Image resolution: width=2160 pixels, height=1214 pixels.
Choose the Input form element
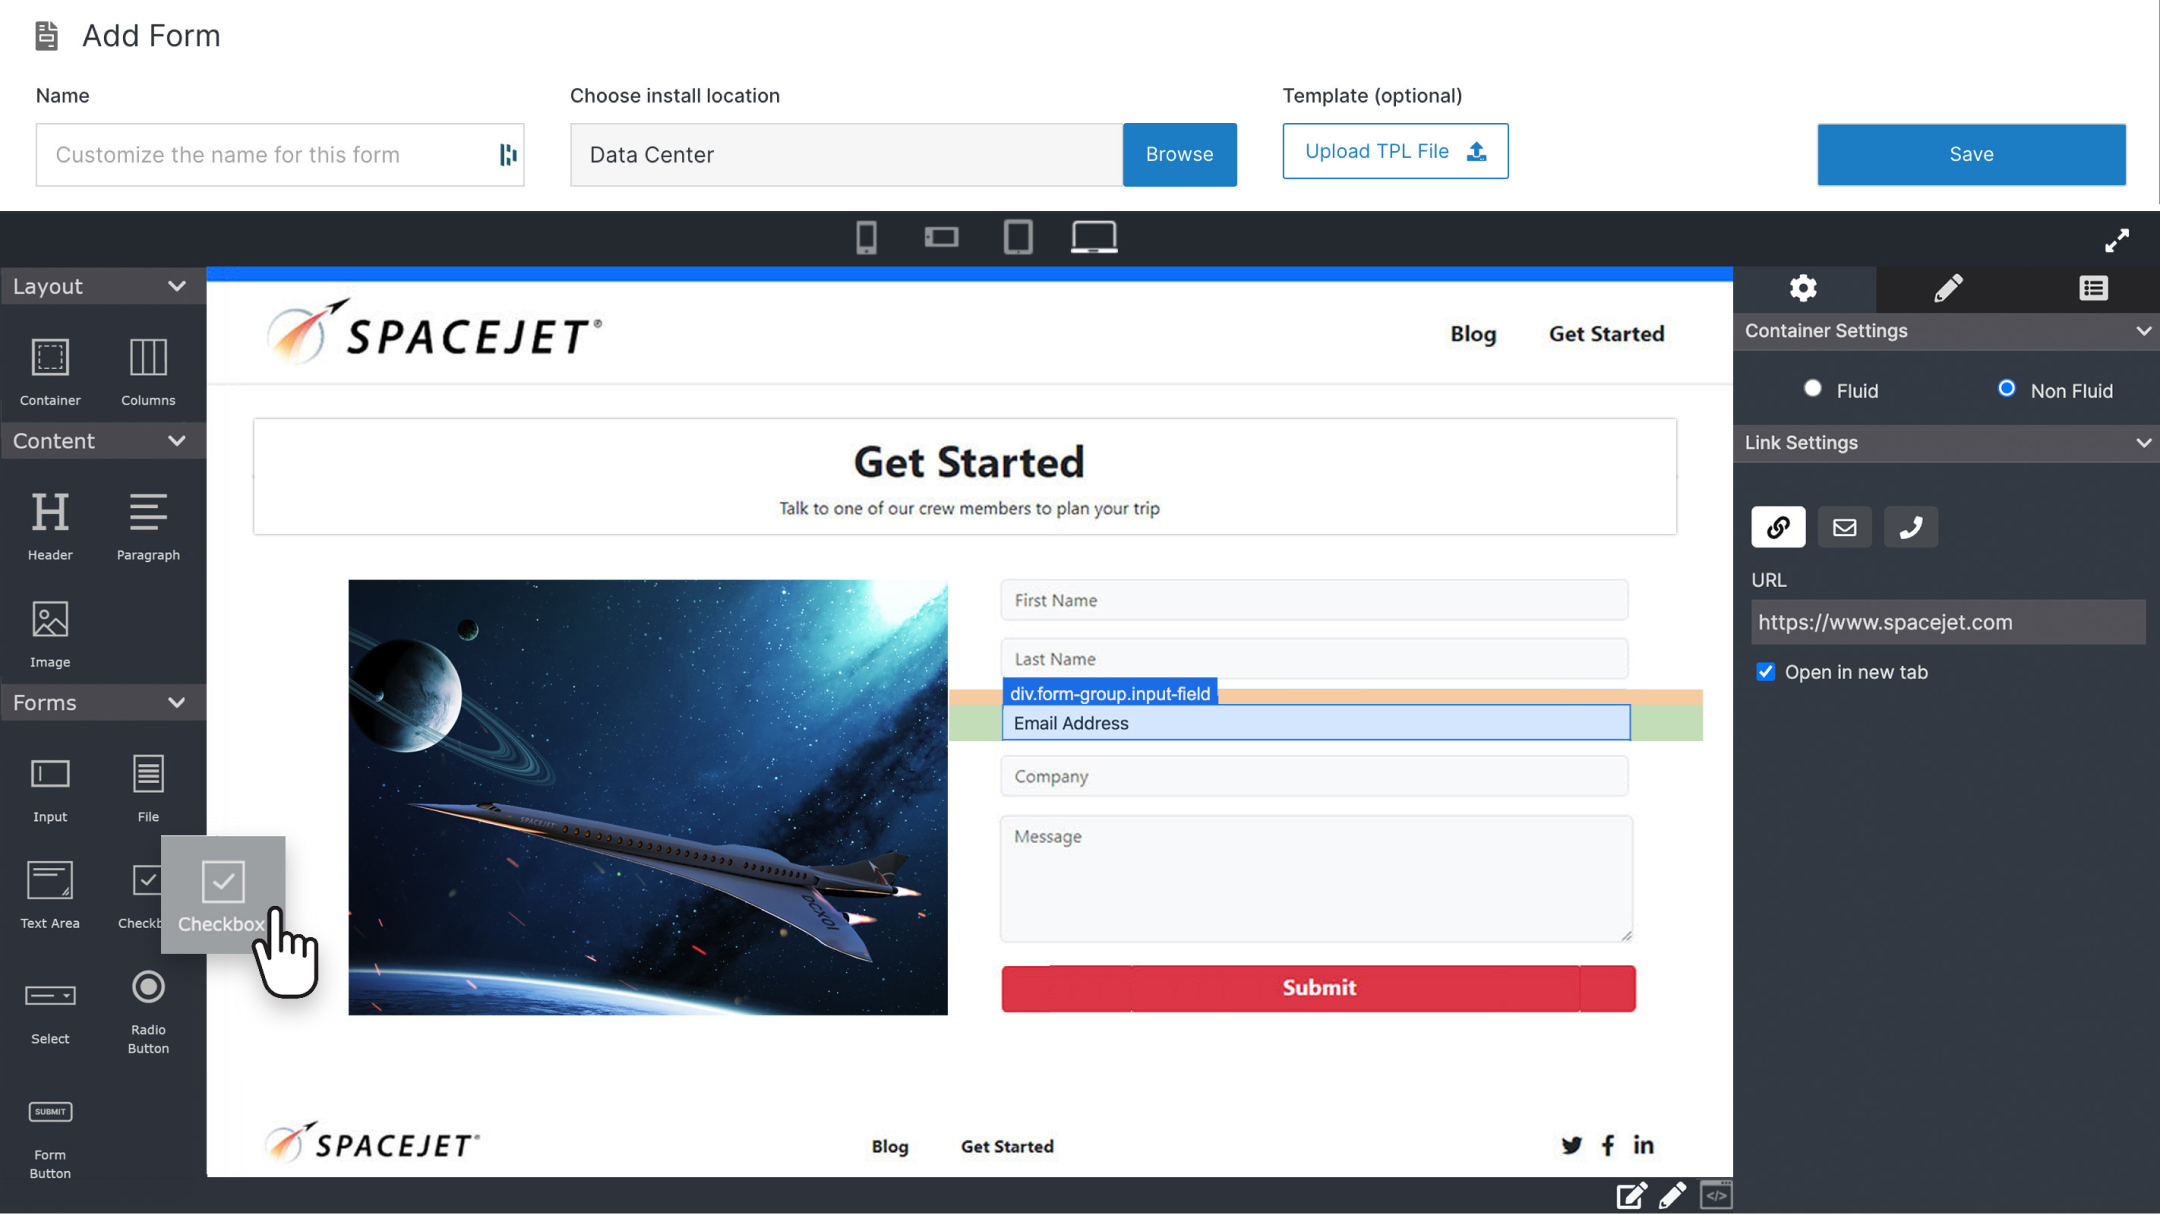(50, 789)
